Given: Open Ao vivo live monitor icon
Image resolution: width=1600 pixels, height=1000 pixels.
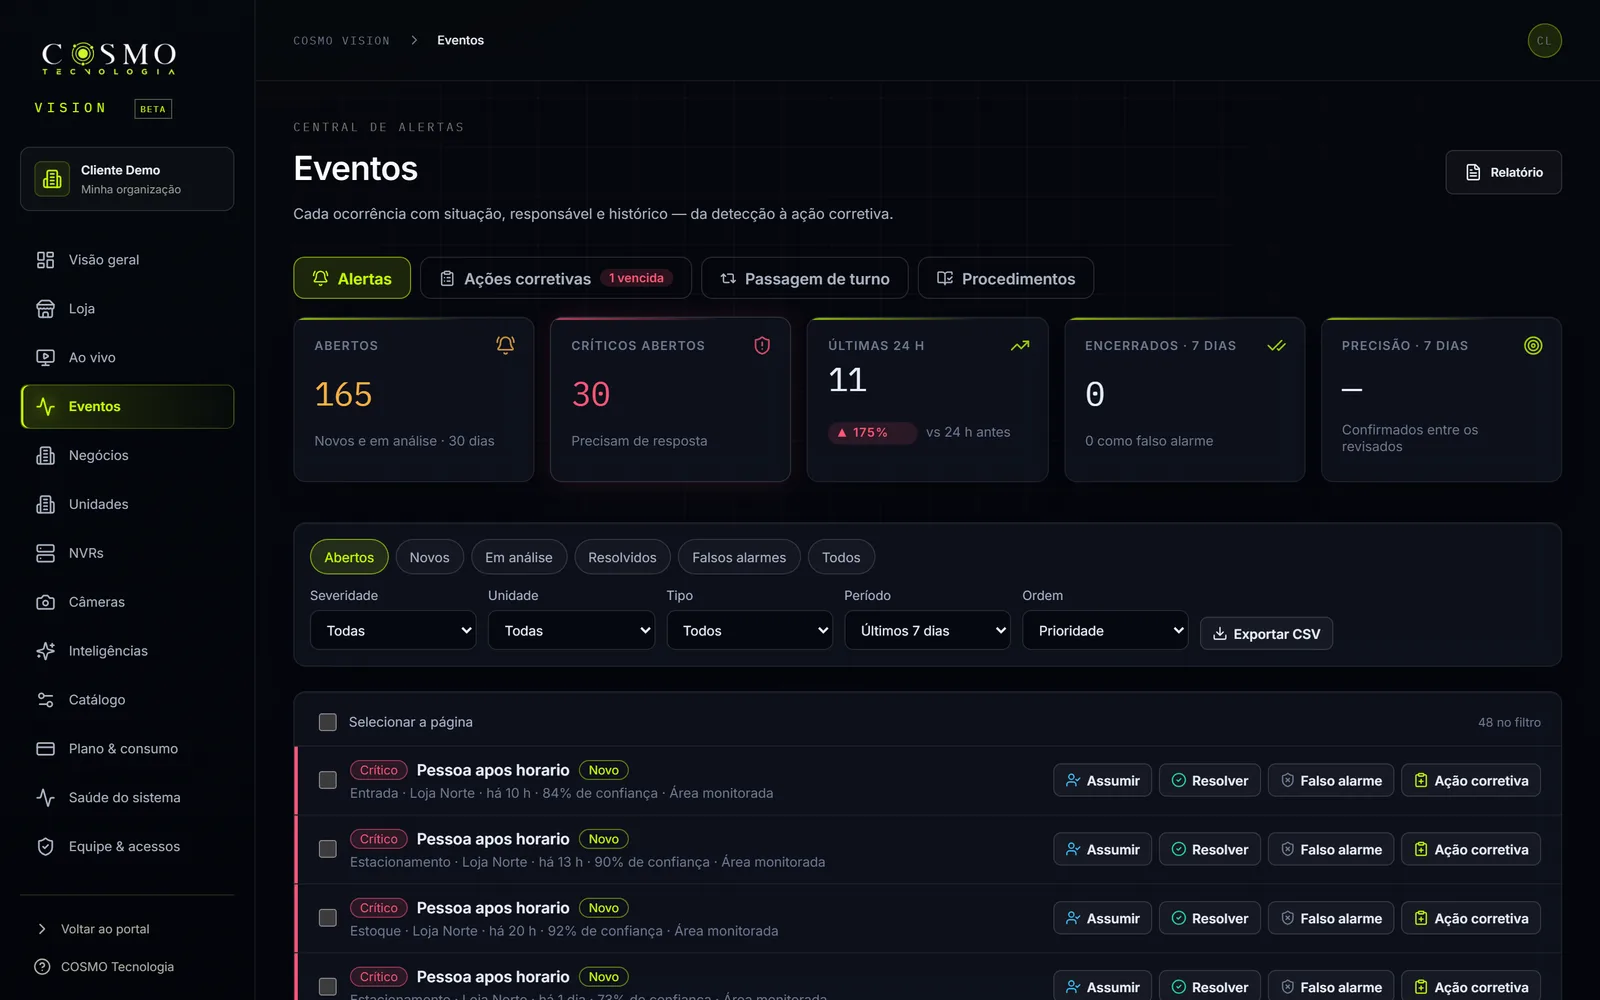Looking at the screenshot, I should pyautogui.click(x=45, y=358).
